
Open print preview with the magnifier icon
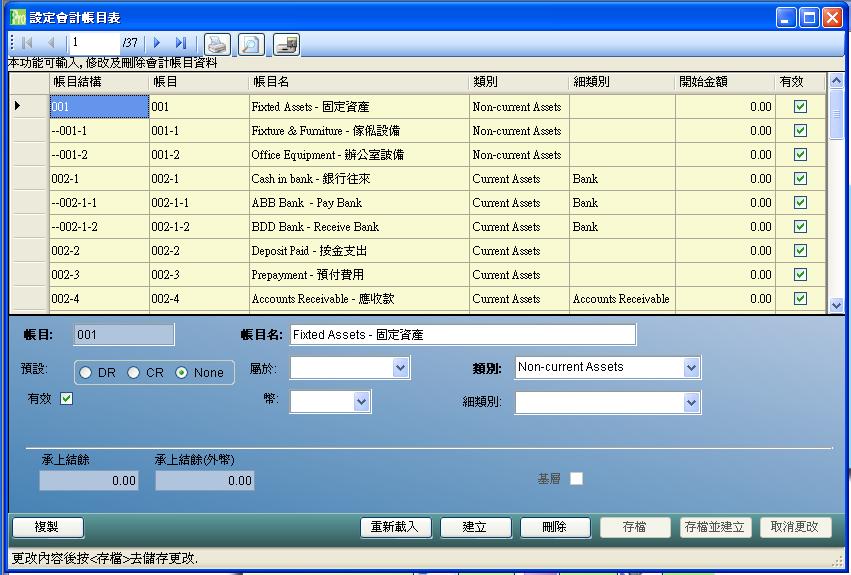click(x=251, y=43)
